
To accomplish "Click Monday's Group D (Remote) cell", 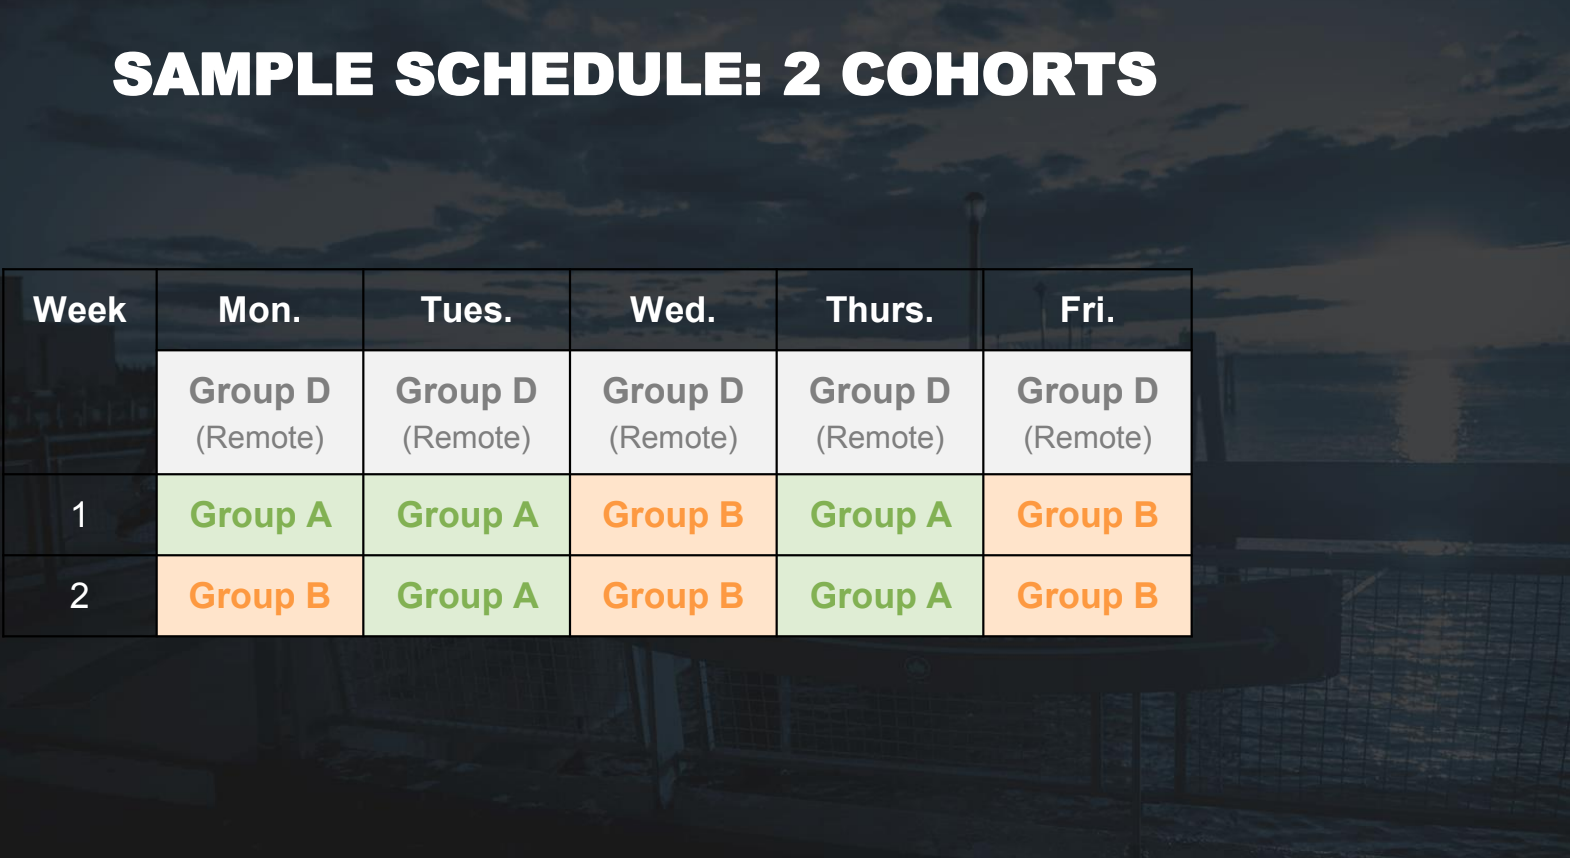I will pos(260,412).
